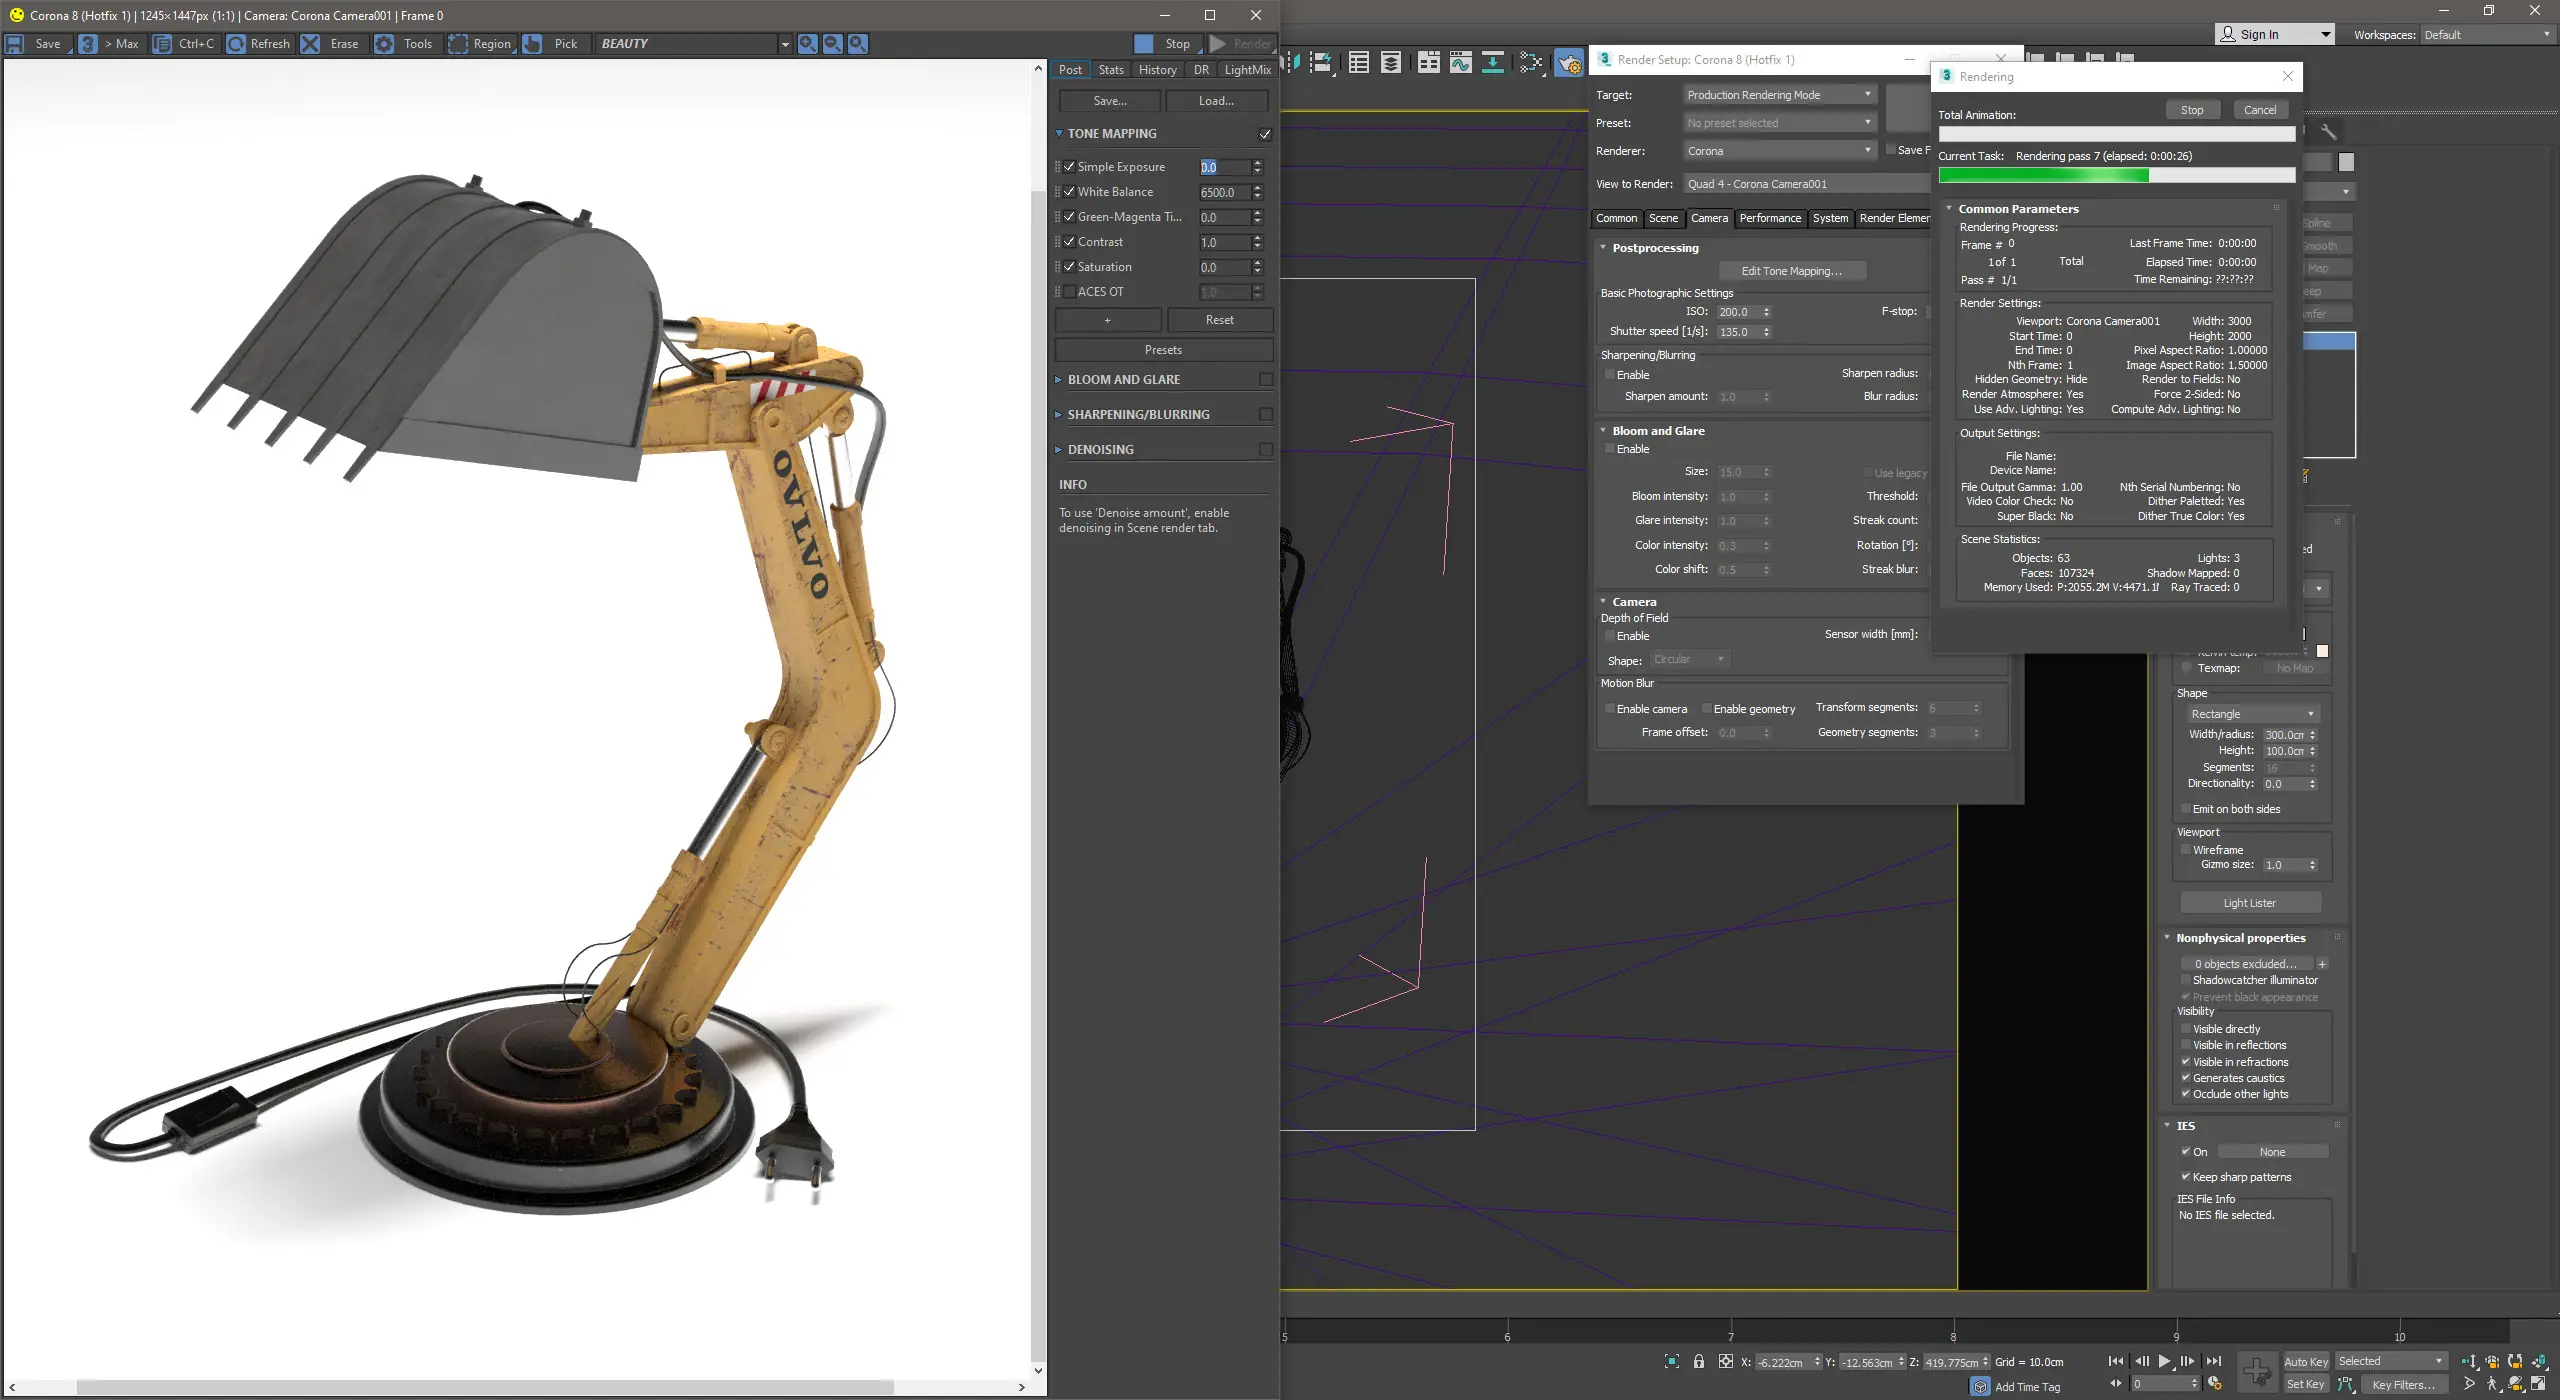
Task: Switch to the LightMix tab
Action: pyautogui.click(x=1247, y=70)
